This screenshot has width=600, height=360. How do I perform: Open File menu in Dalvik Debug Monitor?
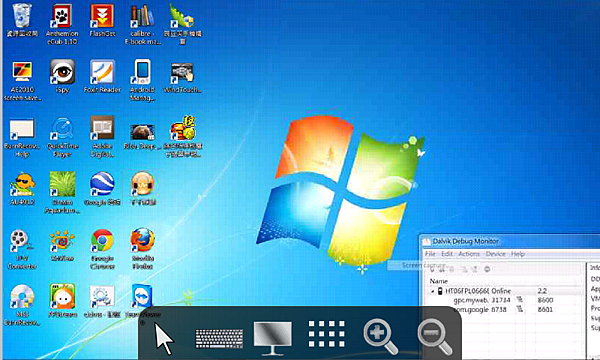point(430,254)
